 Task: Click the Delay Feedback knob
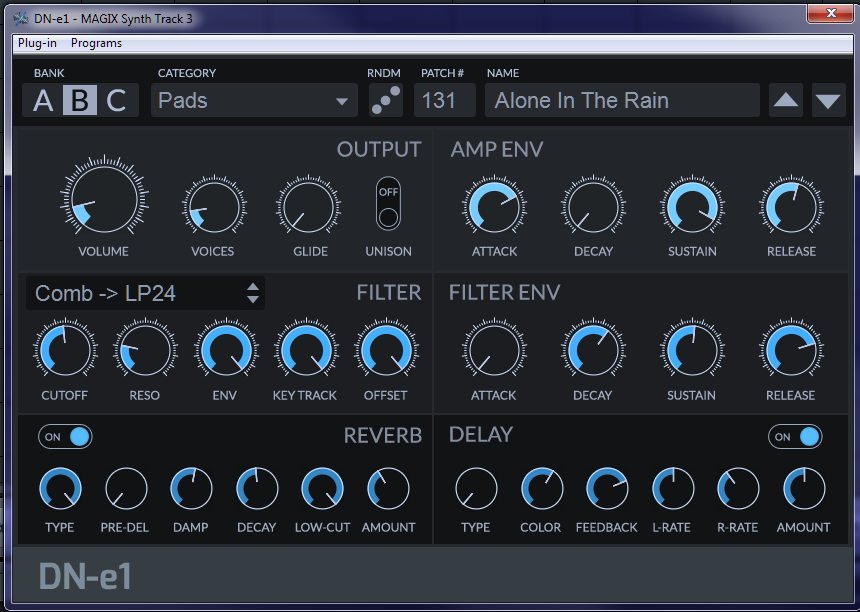point(607,488)
